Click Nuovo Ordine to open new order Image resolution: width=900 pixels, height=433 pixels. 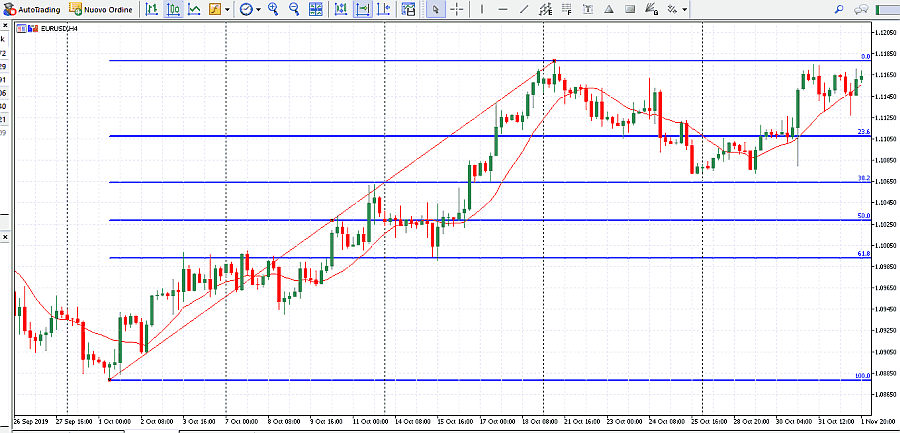click(103, 9)
